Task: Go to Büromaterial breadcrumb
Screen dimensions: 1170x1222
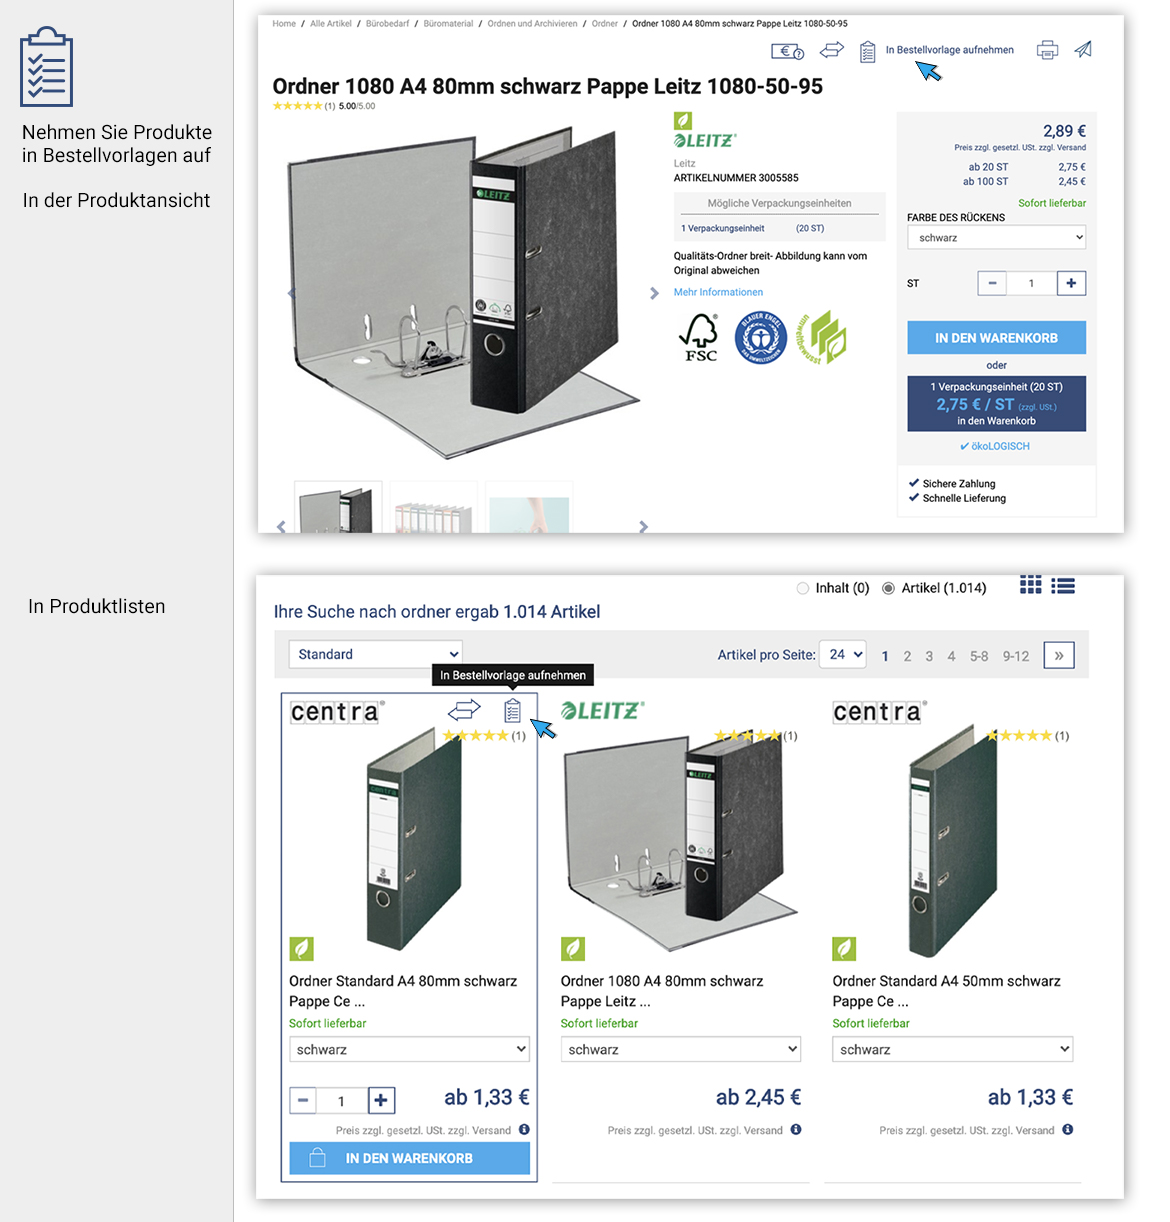Action: [x=448, y=23]
